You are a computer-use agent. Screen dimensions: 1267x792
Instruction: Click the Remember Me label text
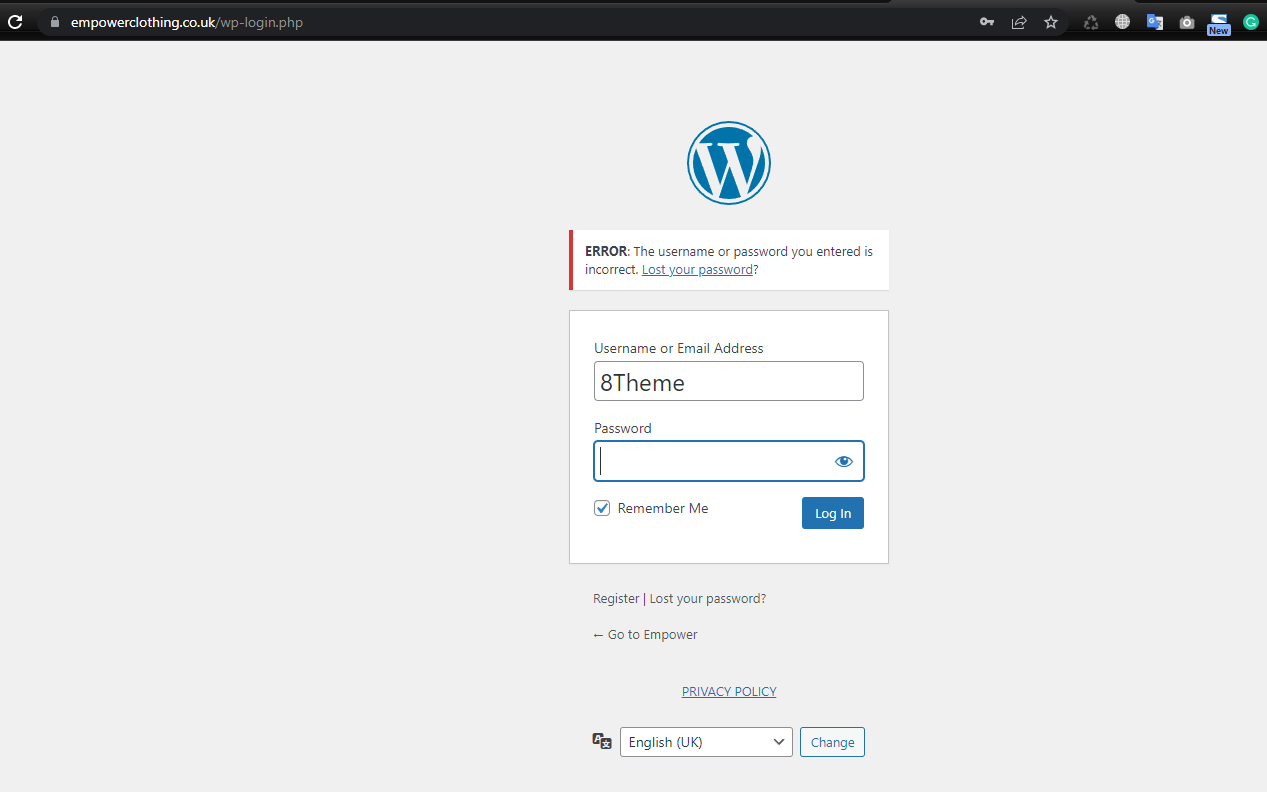click(x=663, y=508)
